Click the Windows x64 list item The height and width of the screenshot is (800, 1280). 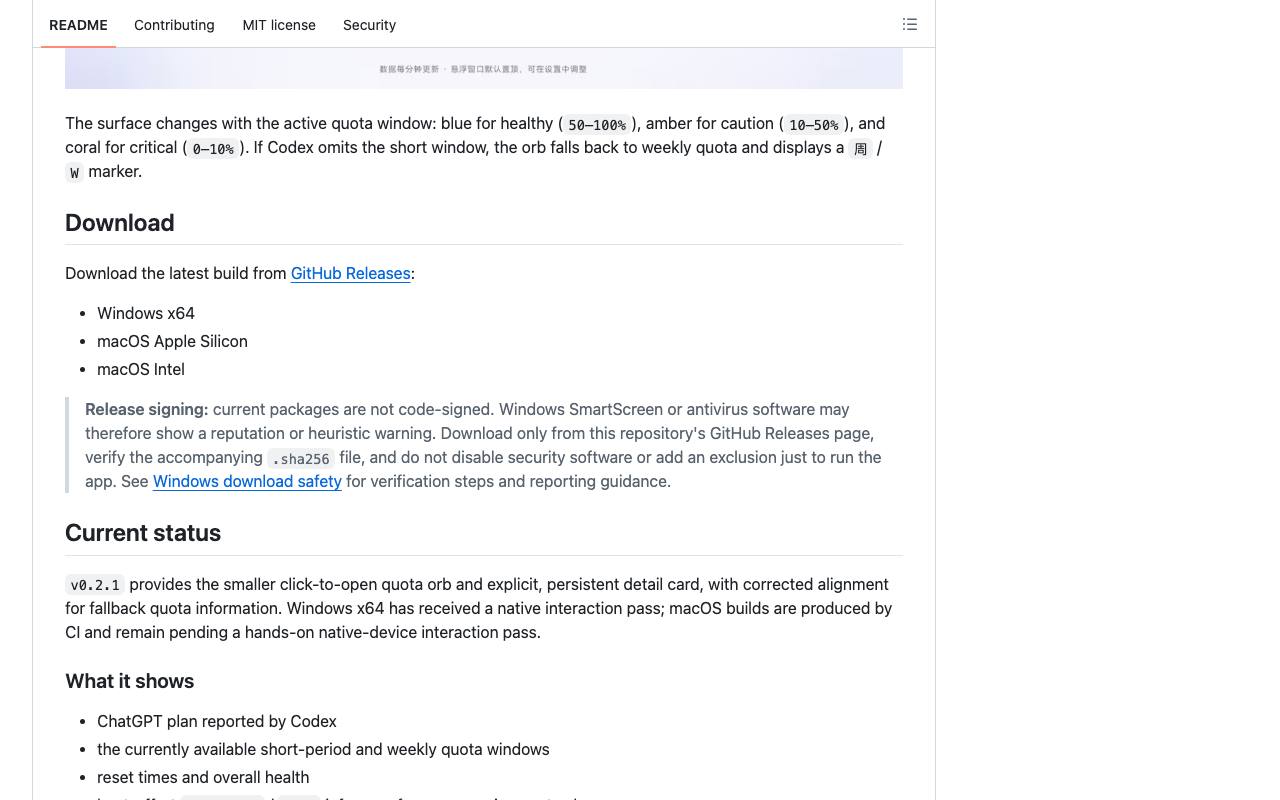[x=146, y=313]
